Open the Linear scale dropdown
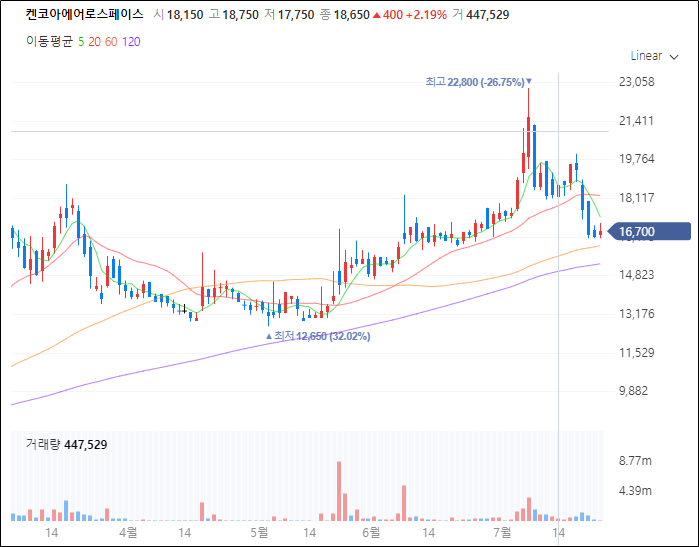 (x=654, y=56)
